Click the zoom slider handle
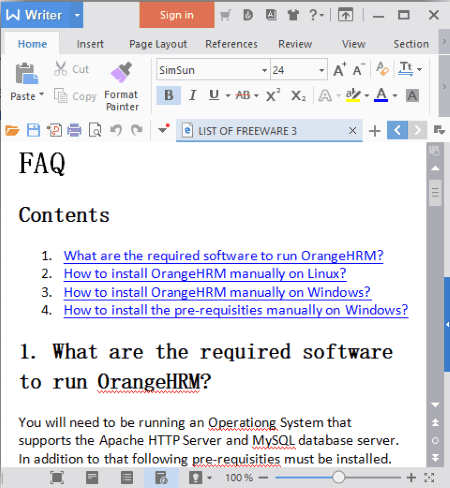450x488 pixels. click(x=338, y=477)
